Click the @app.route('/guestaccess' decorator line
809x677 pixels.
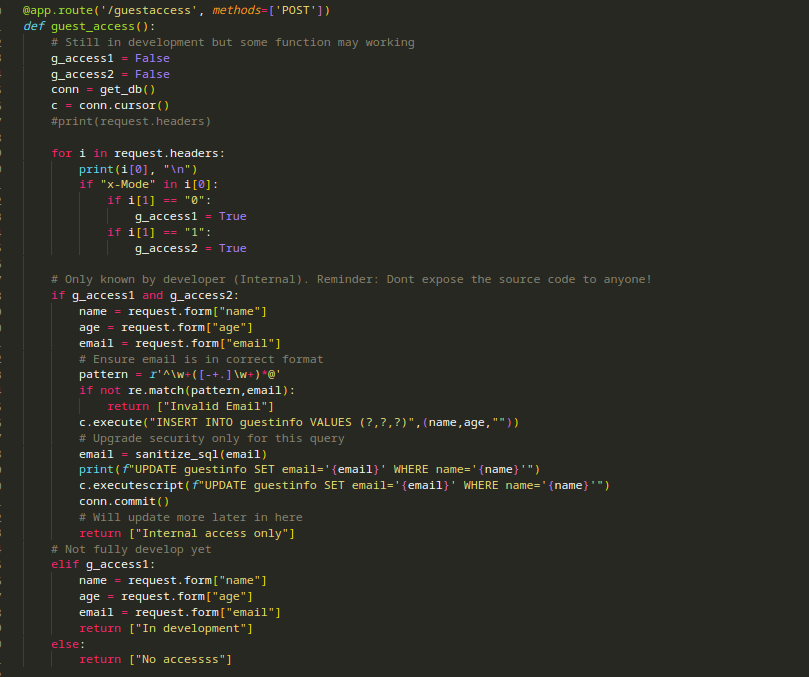[x=176, y=10]
